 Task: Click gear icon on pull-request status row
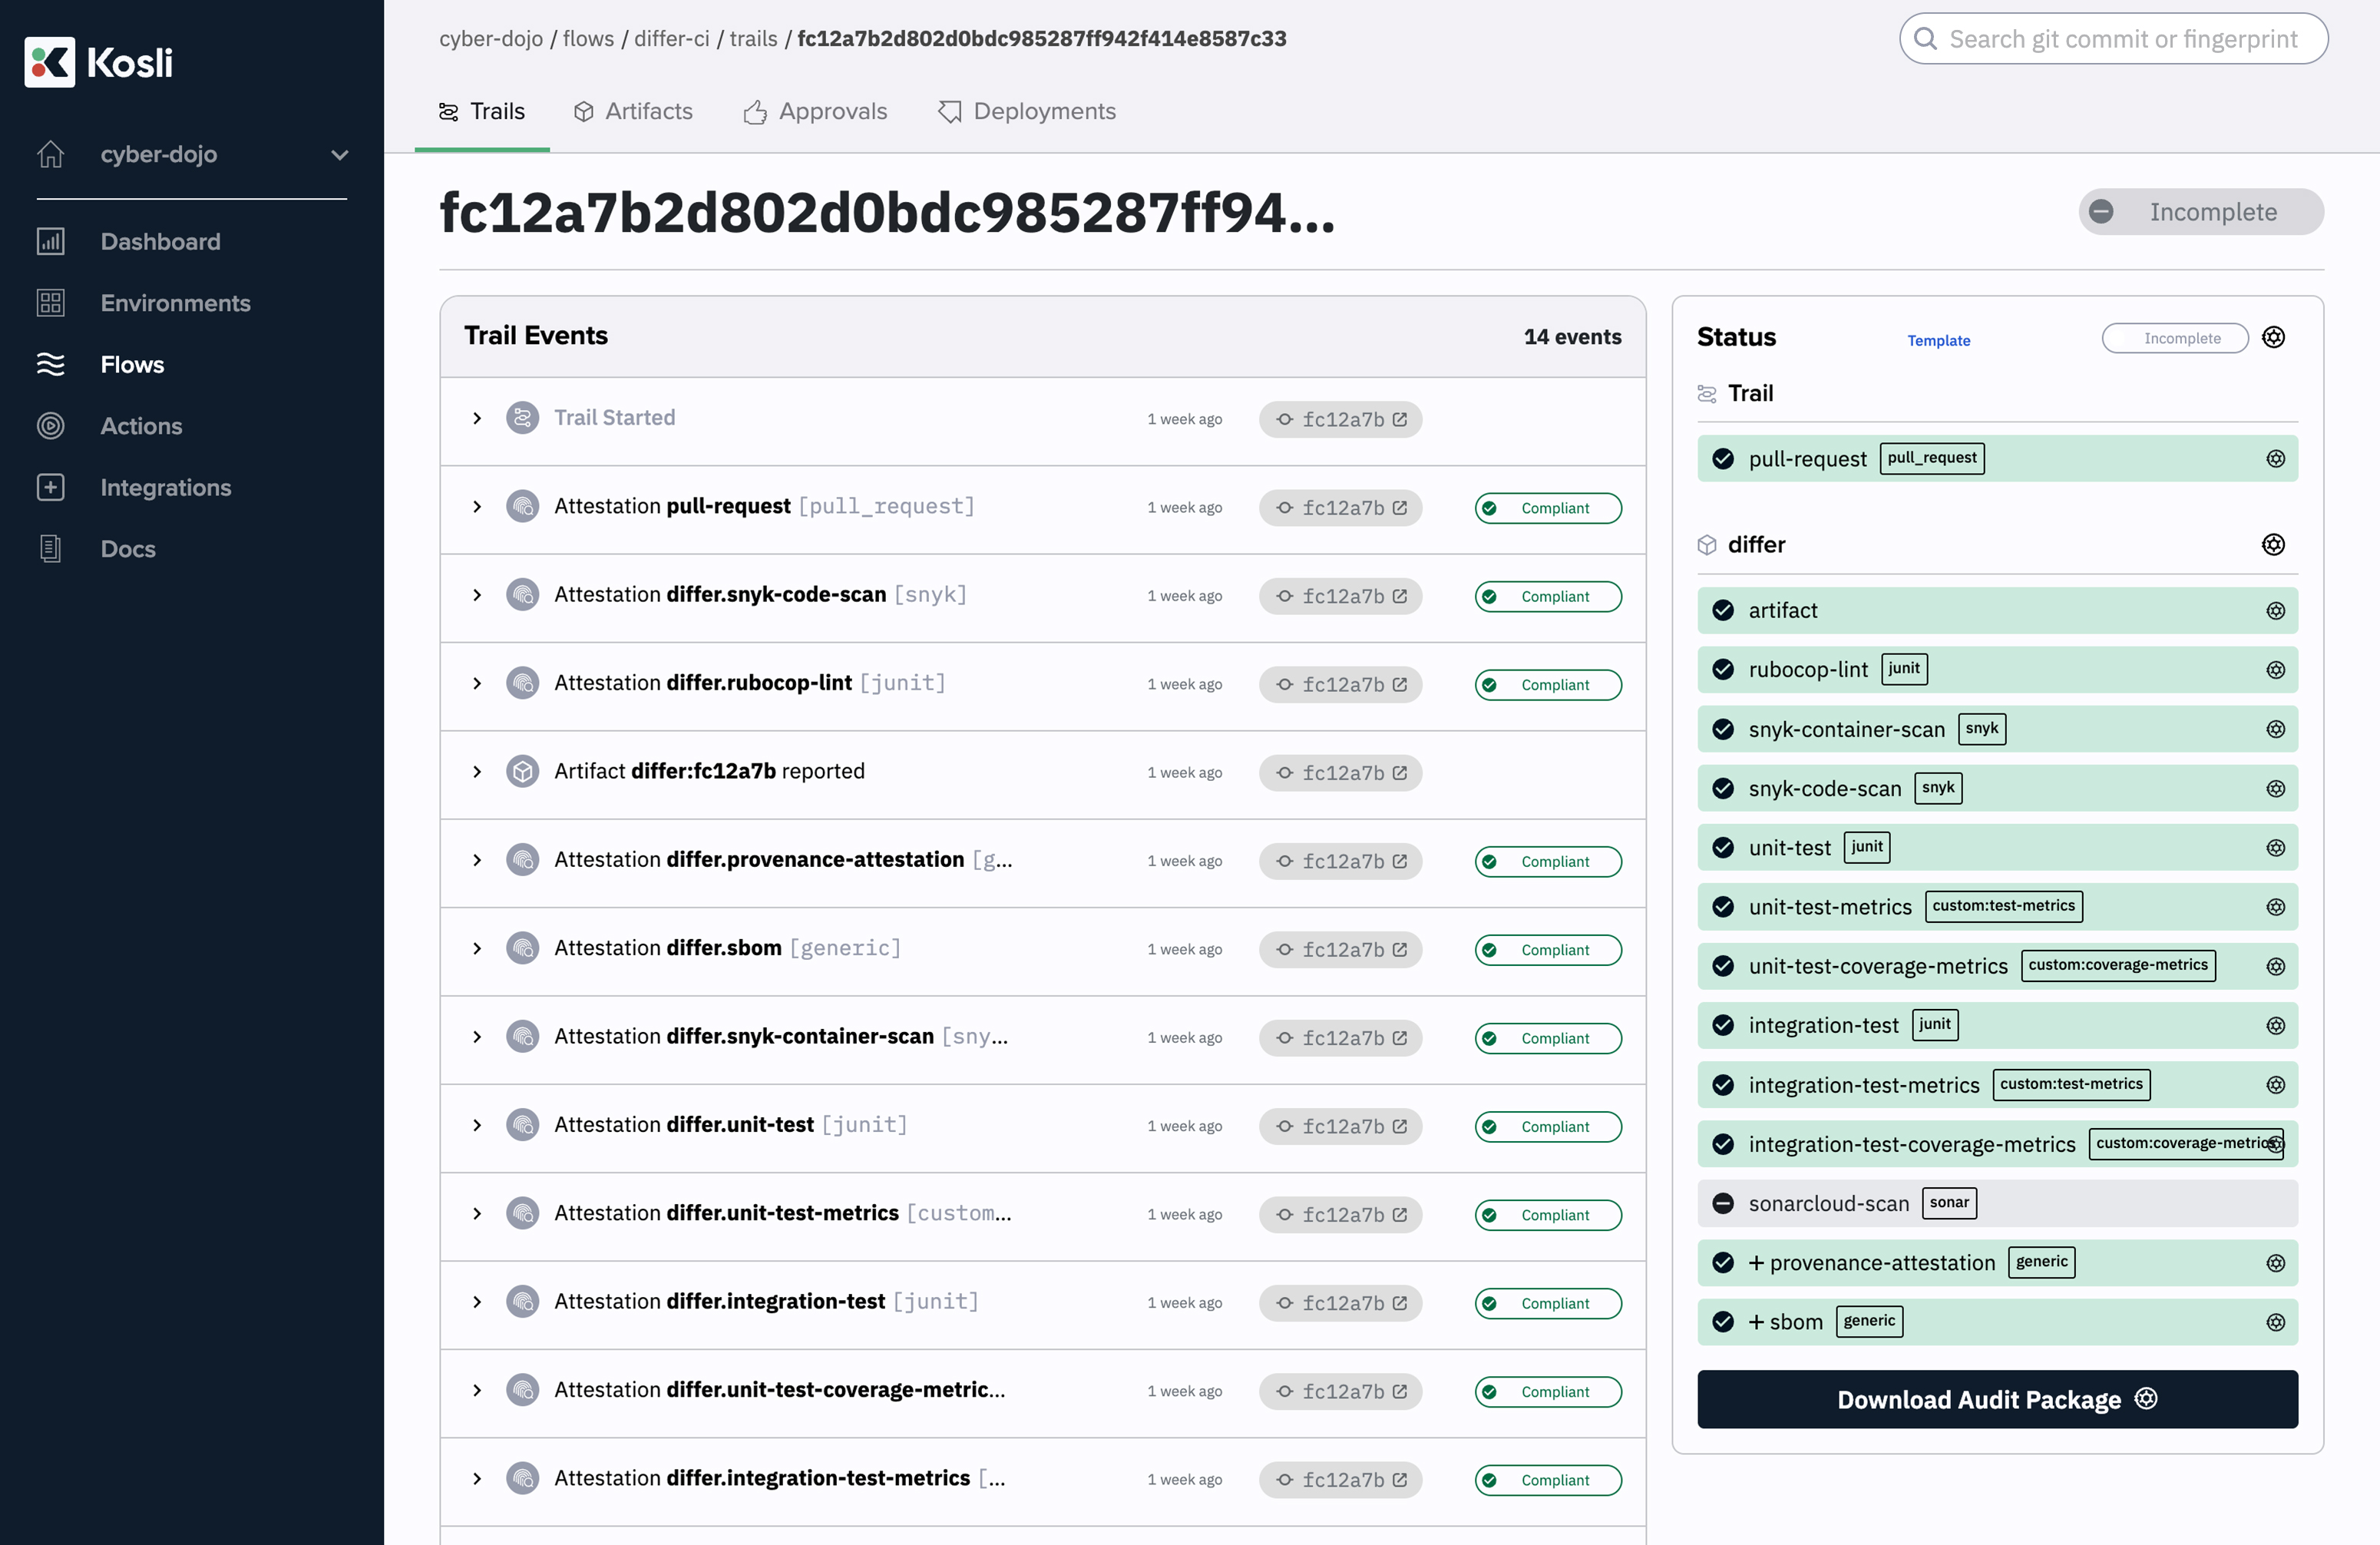click(x=2275, y=459)
